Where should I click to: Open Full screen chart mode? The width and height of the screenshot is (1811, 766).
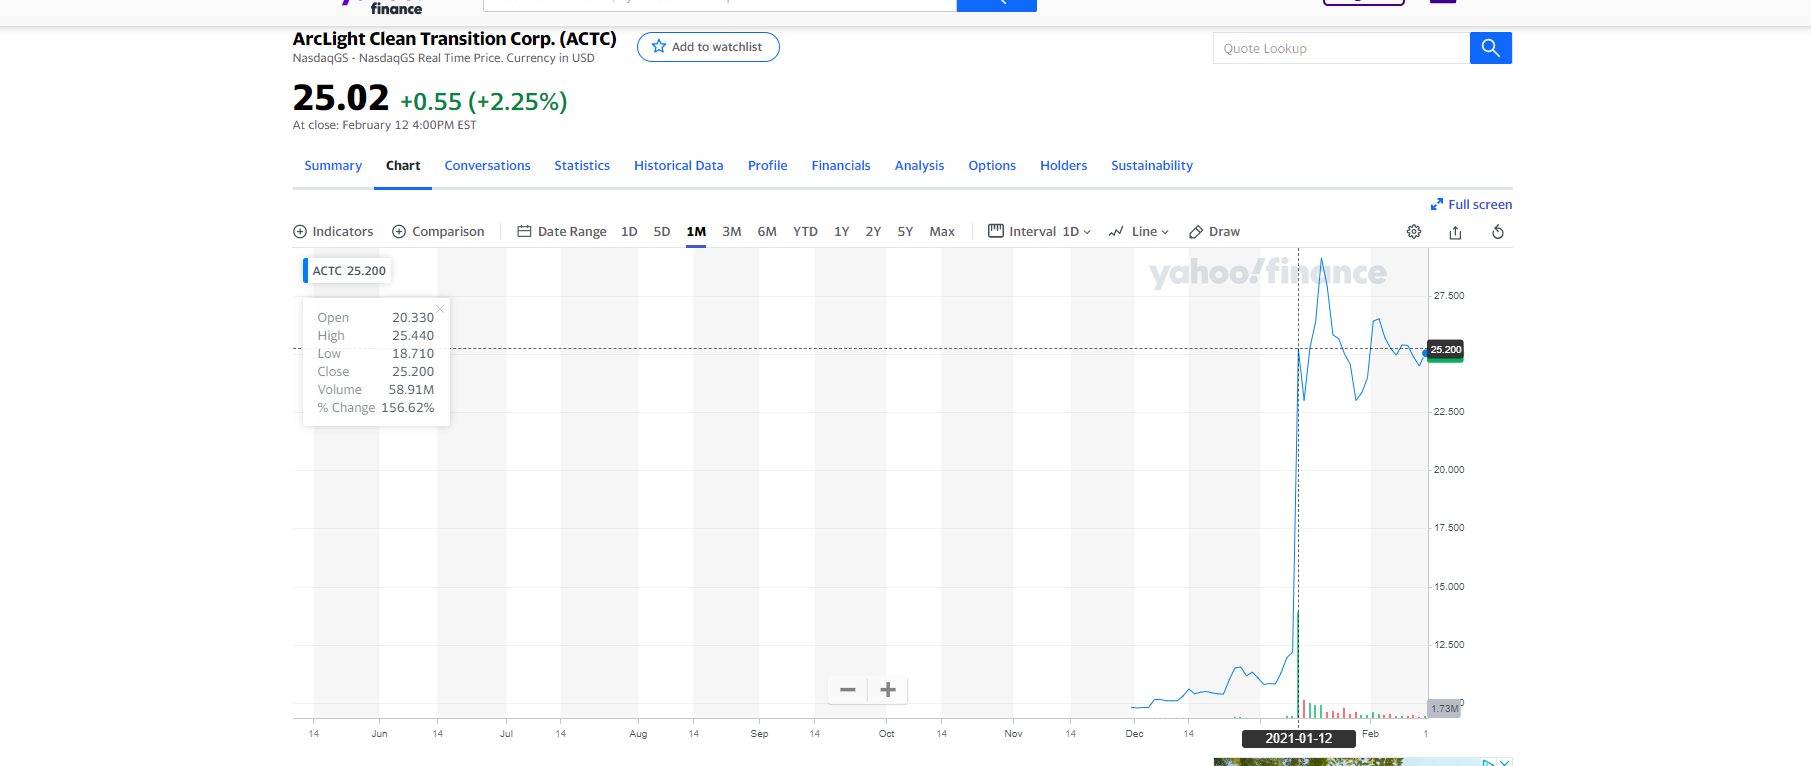point(1471,204)
